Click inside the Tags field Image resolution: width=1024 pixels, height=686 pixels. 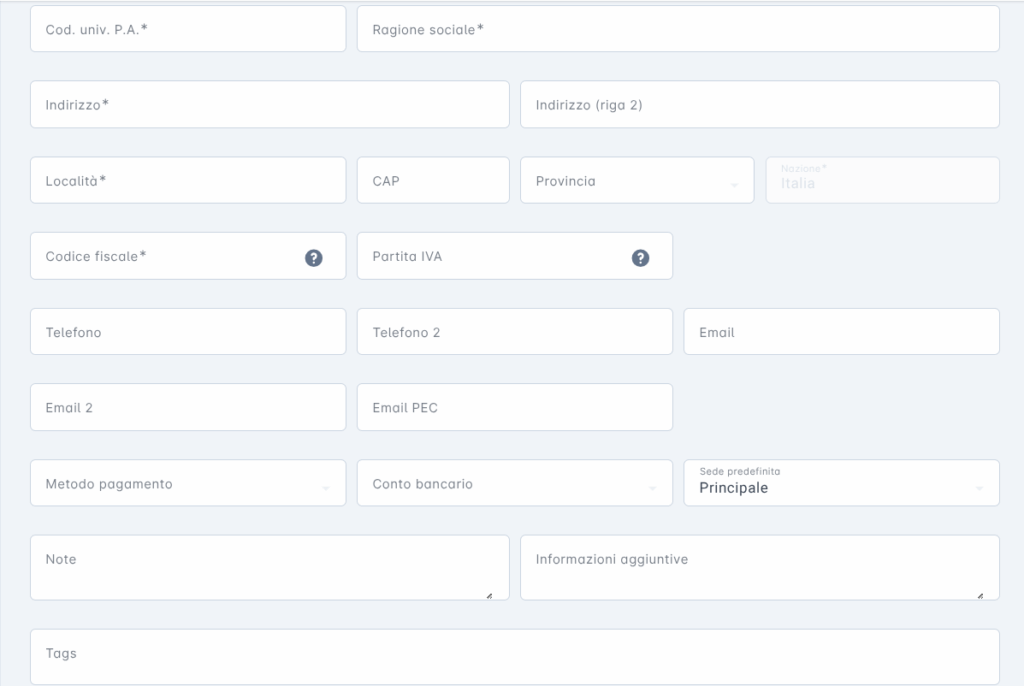(x=515, y=657)
